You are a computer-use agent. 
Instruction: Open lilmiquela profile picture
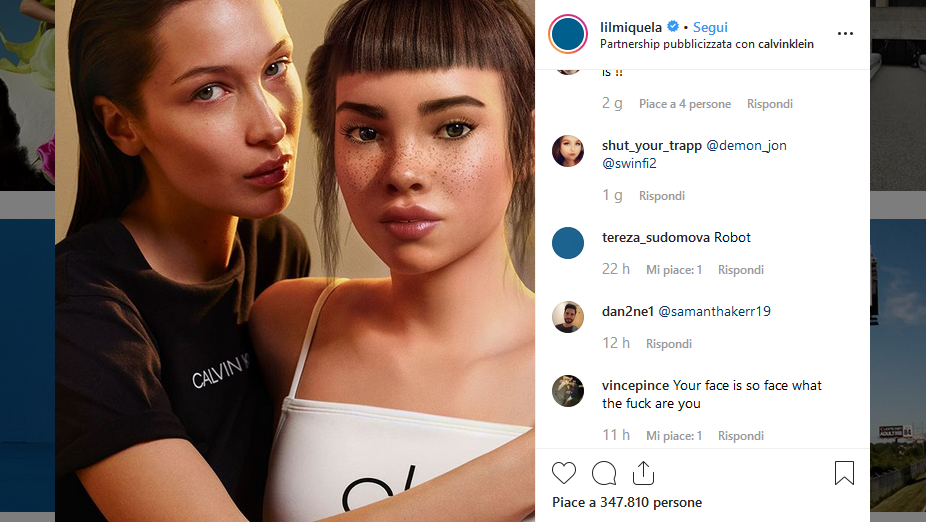568,34
